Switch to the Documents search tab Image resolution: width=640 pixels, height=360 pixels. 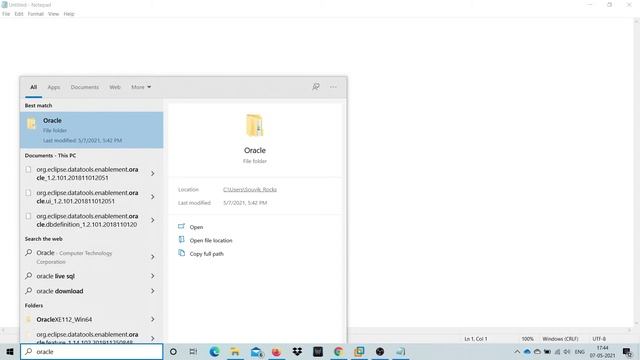tap(85, 87)
